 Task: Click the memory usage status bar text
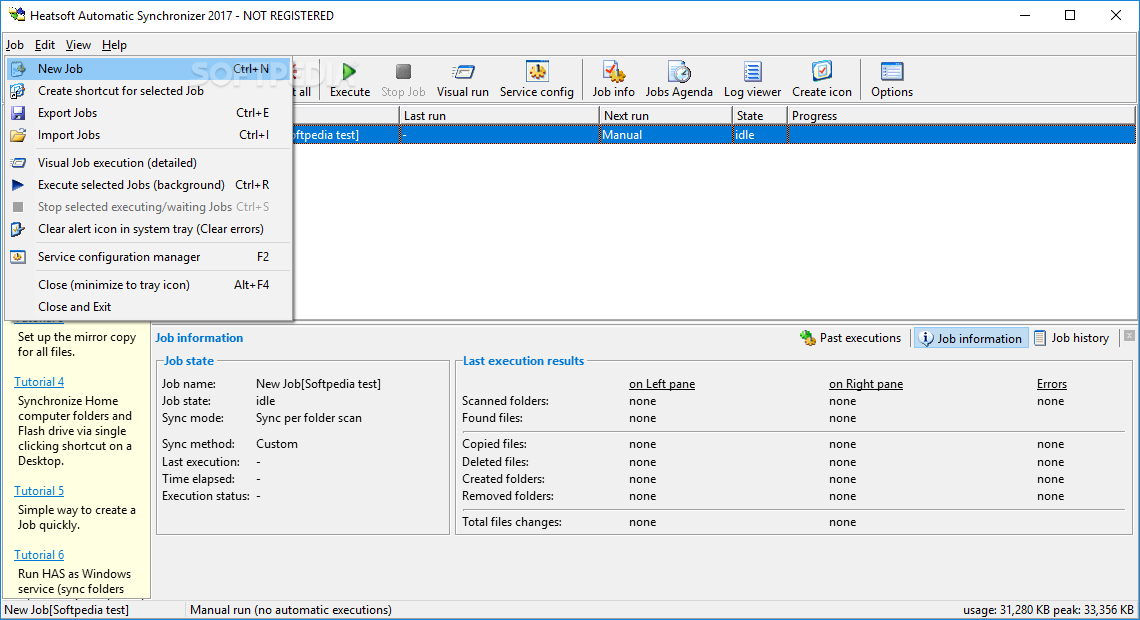tap(1048, 610)
